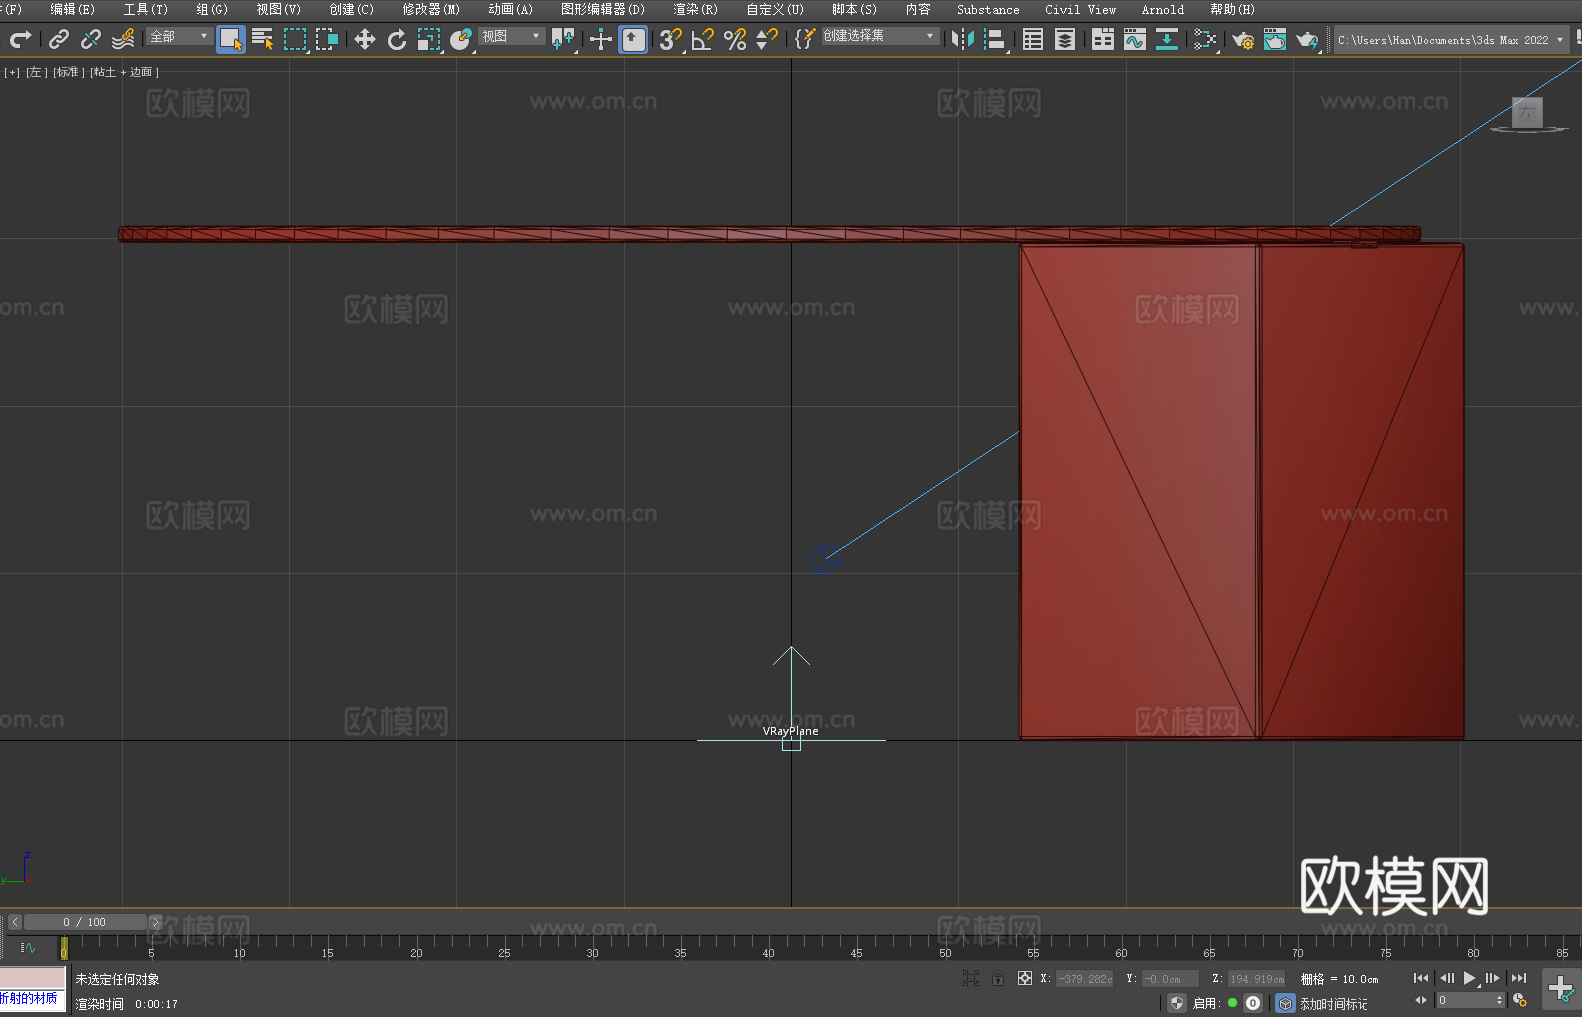
Task: Step to next frame
Action: 1493,978
